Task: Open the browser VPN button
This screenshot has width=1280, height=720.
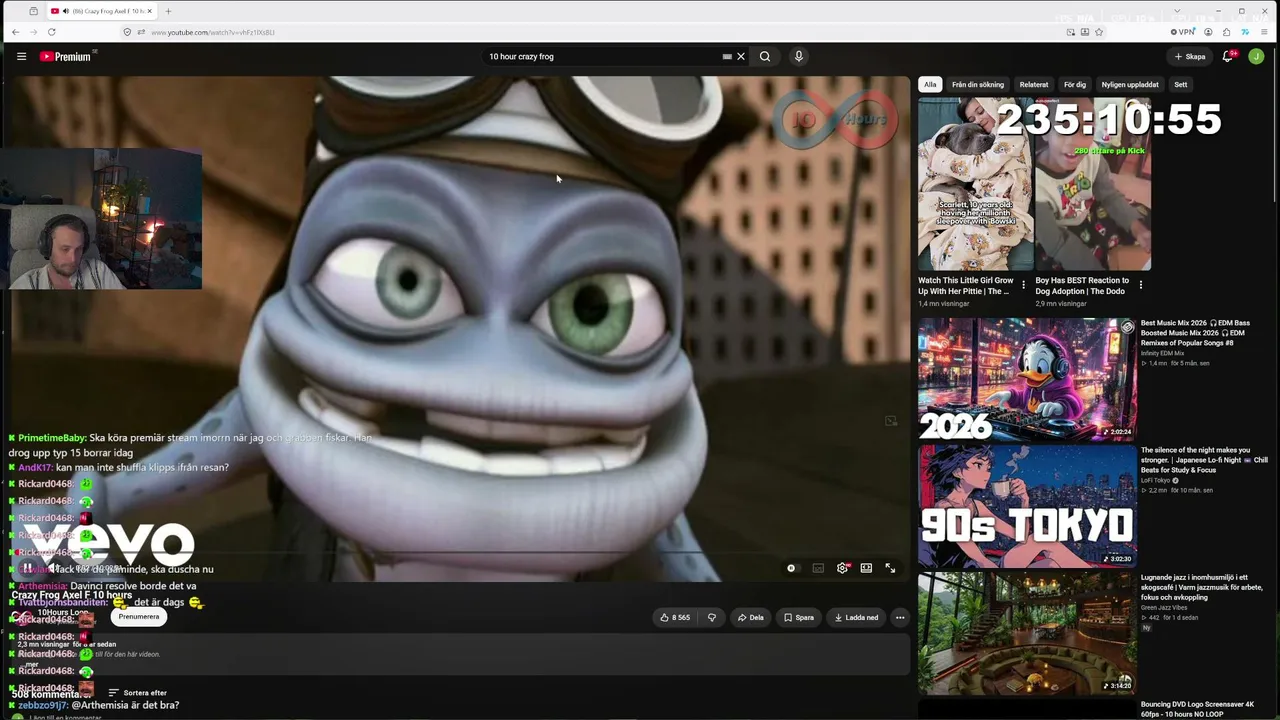Action: (x=1181, y=32)
